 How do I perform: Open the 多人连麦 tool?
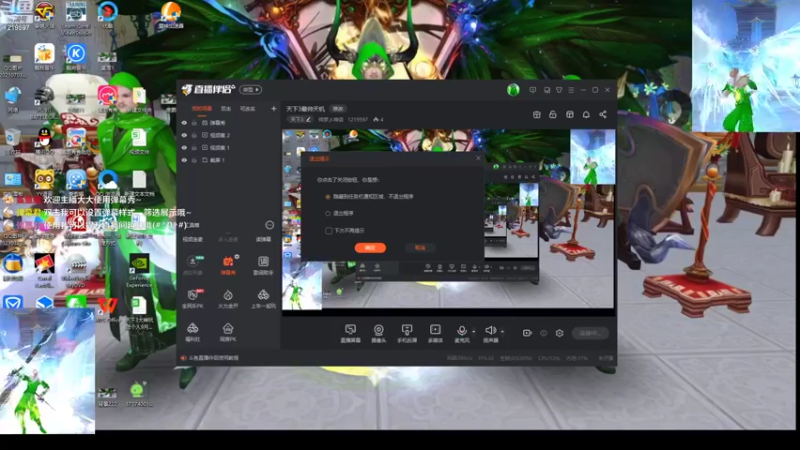pyautogui.click(x=228, y=239)
